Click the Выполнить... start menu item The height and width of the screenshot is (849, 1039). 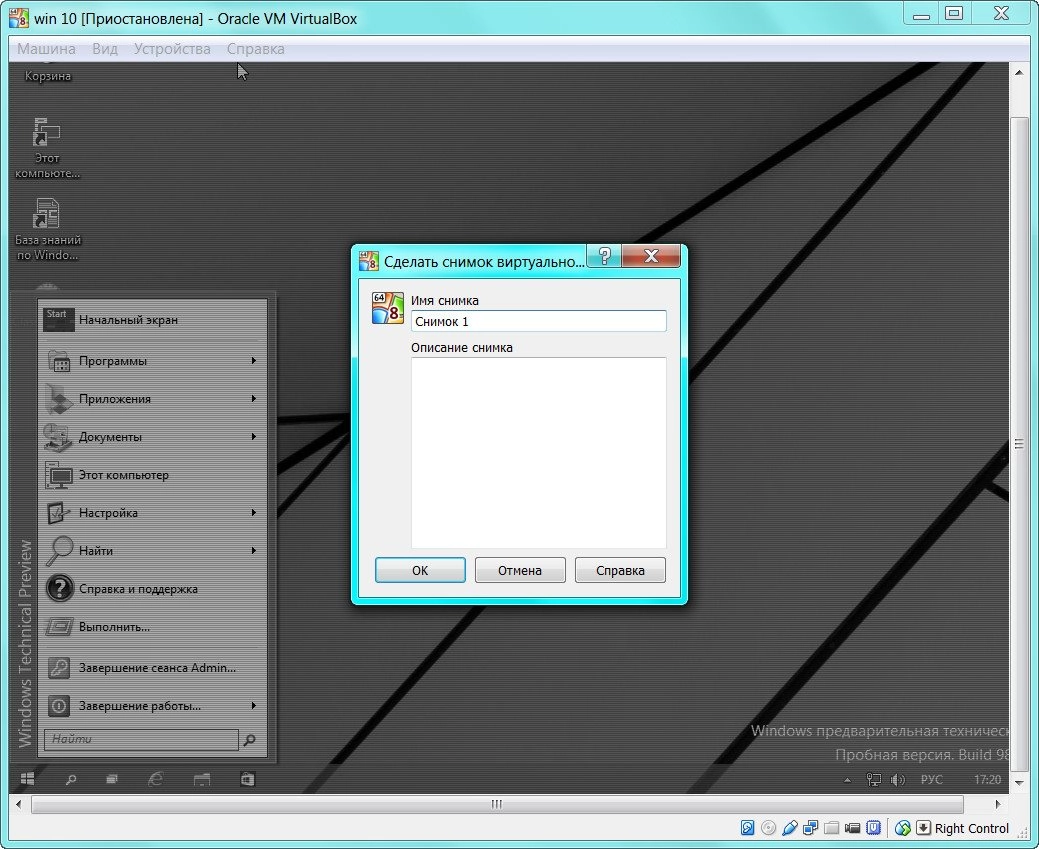tap(153, 627)
